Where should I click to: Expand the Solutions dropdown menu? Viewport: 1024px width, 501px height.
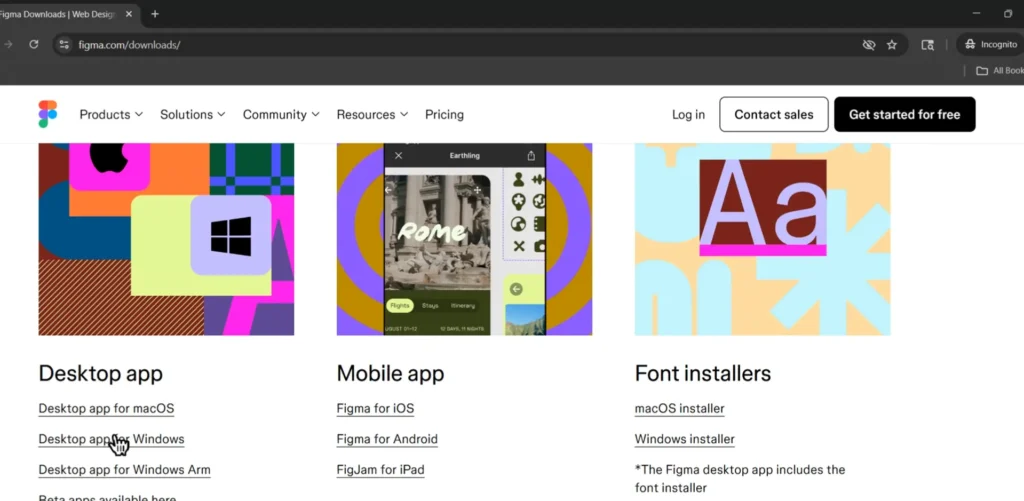pyautogui.click(x=192, y=115)
